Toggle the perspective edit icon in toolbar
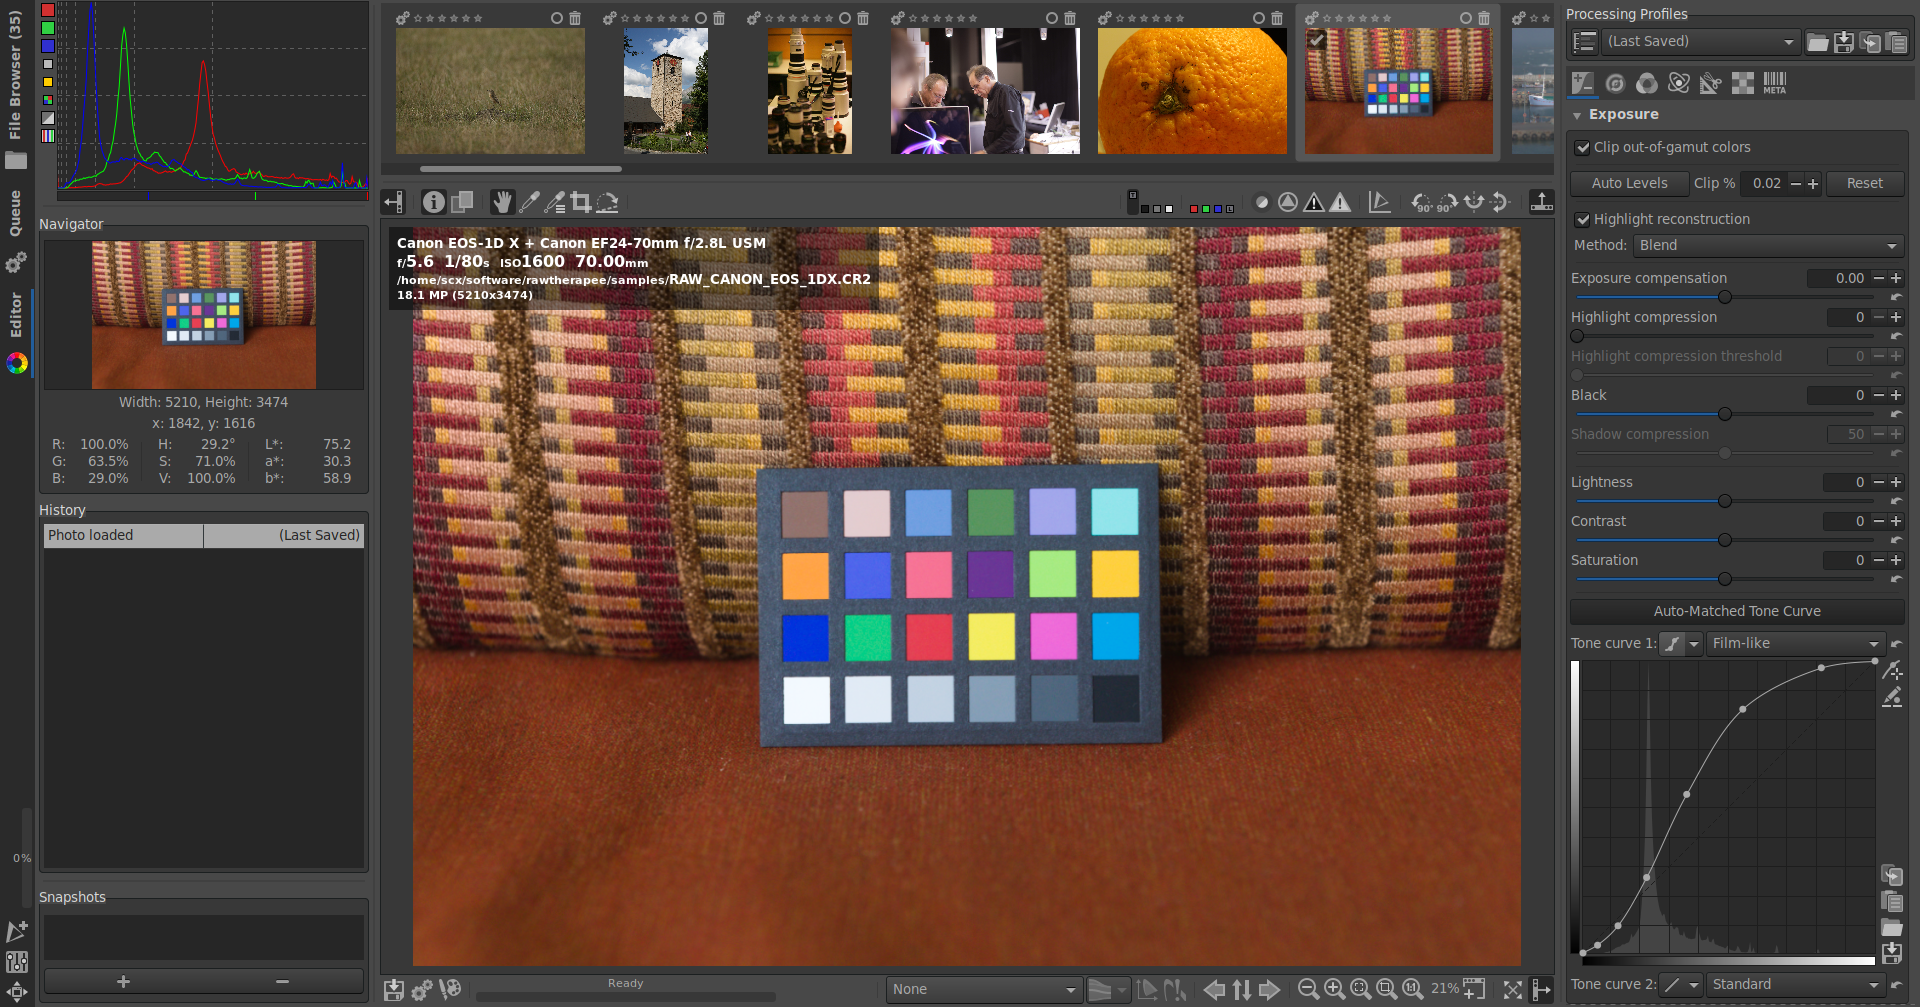 click(x=1379, y=202)
